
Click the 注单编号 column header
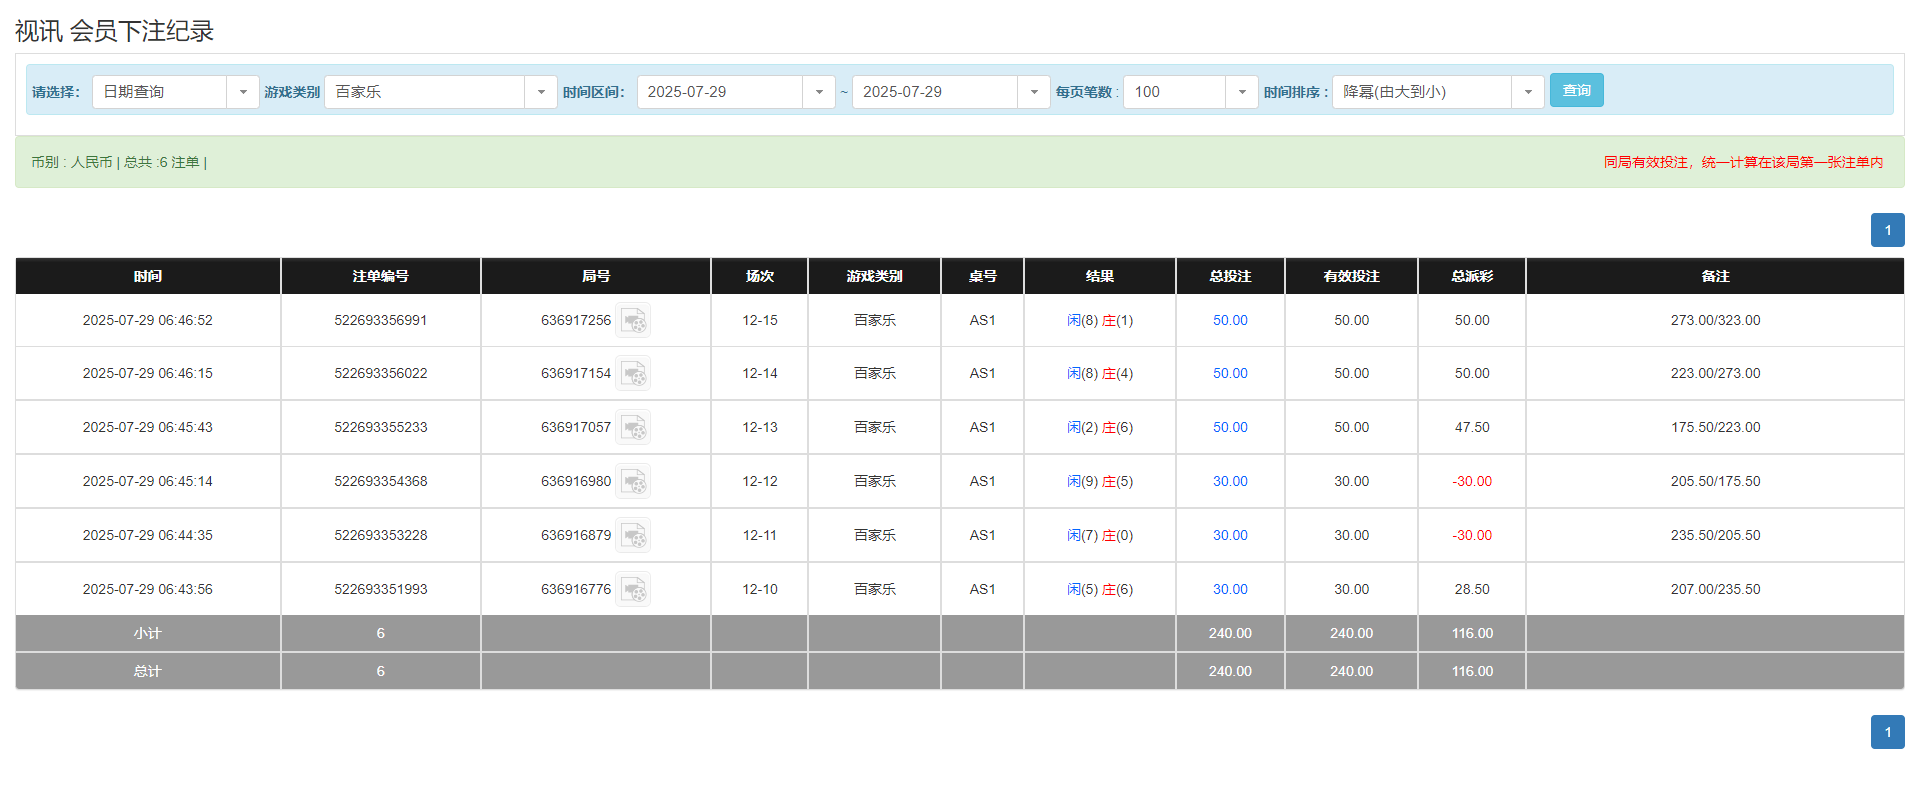(380, 276)
